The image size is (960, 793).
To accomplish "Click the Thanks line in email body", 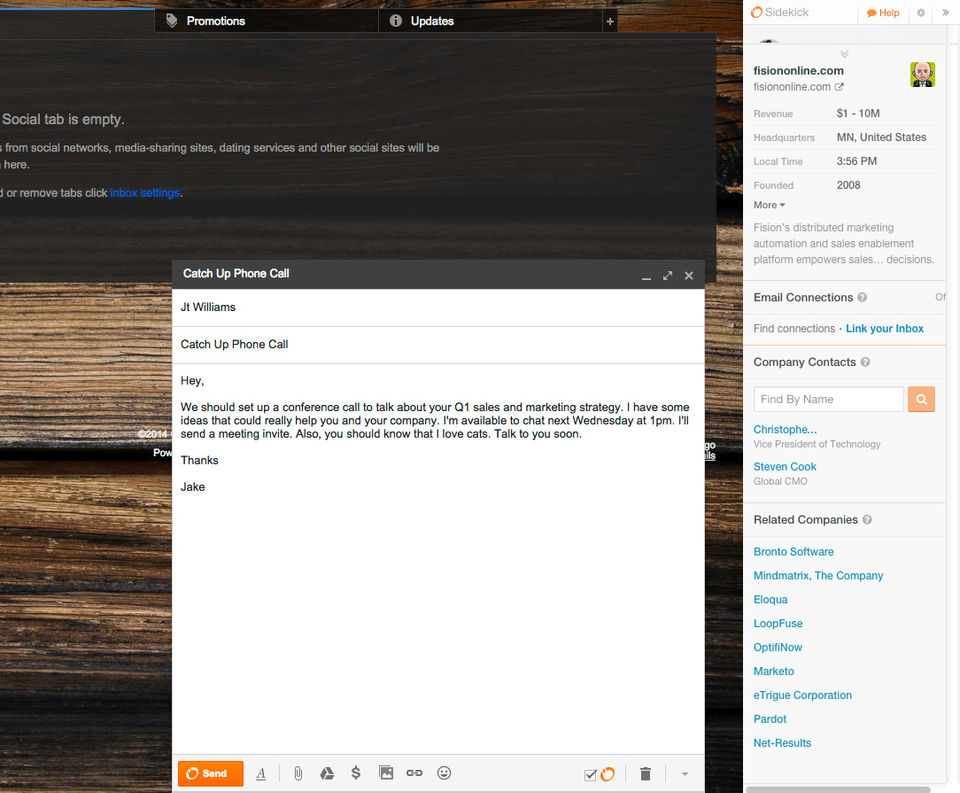I will pyautogui.click(x=199, y=460).
